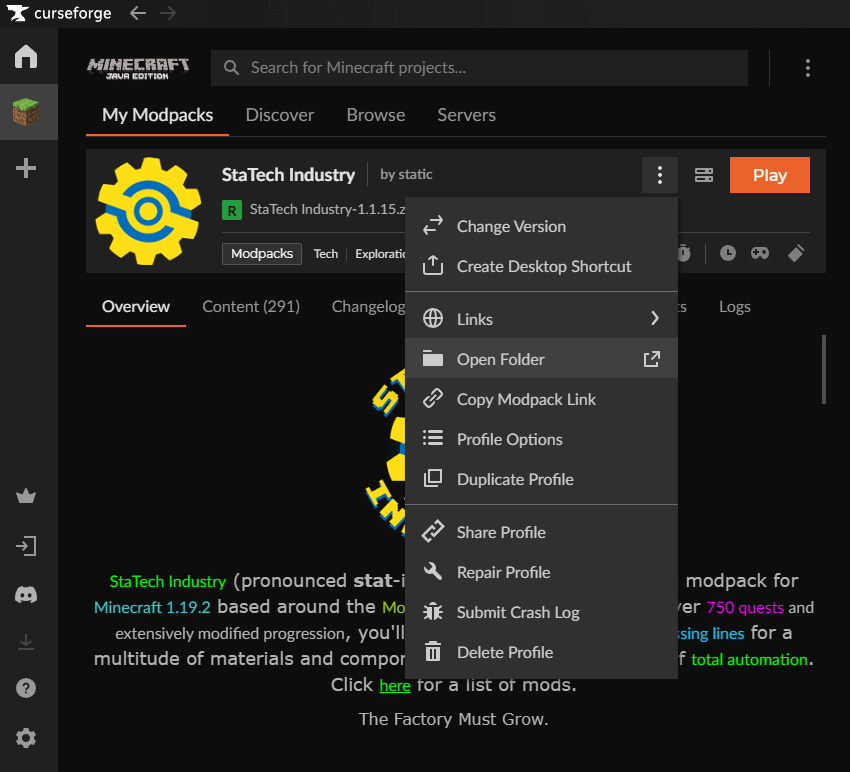This screenshot has width=850, height=772.
Task: Open settings gear icon in sidebar
Action: coord(27,738)
